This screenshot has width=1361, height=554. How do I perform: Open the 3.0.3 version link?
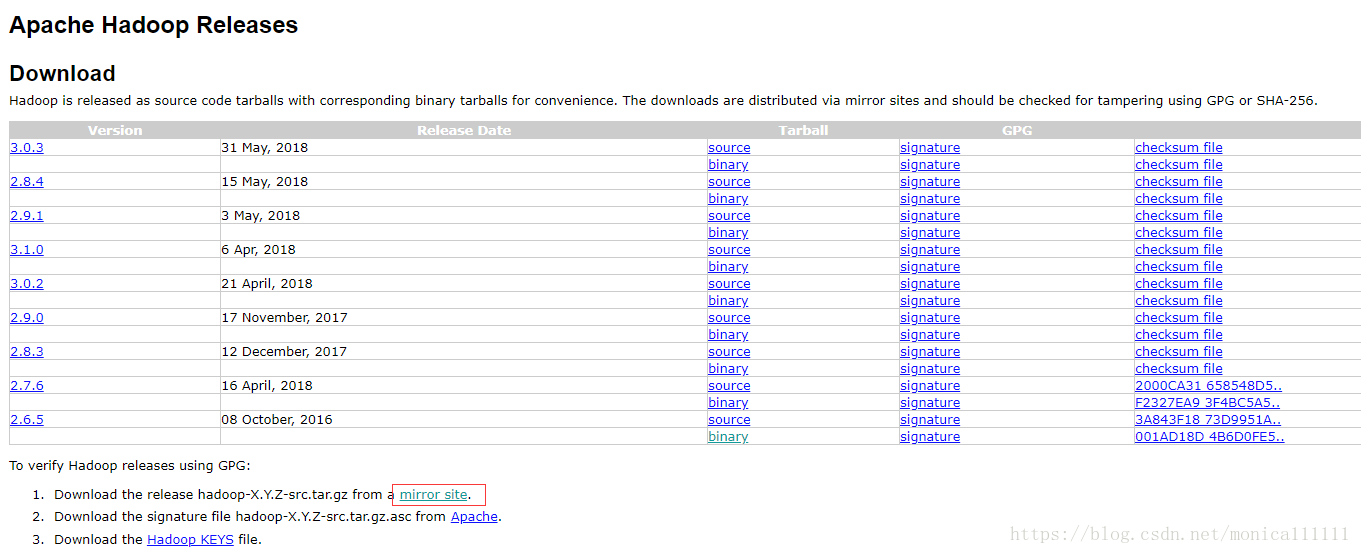click(x=27, y=148)
